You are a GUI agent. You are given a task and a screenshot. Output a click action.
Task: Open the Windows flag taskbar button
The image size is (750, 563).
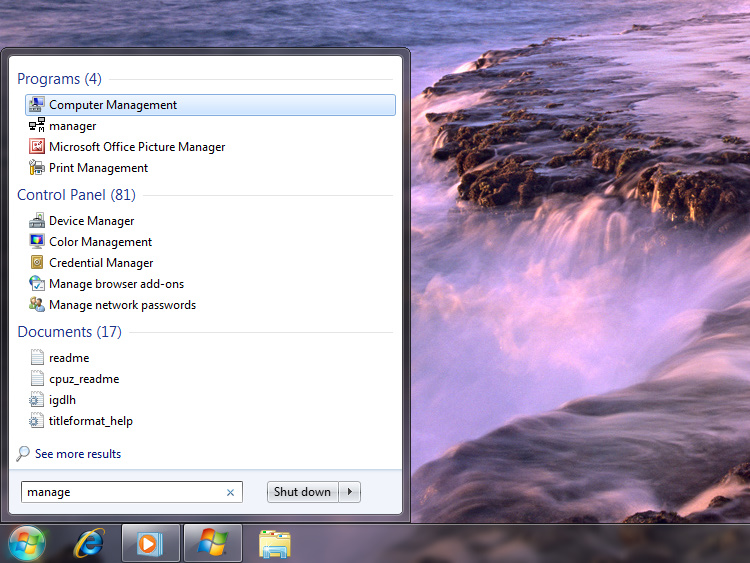pos(213,543)
